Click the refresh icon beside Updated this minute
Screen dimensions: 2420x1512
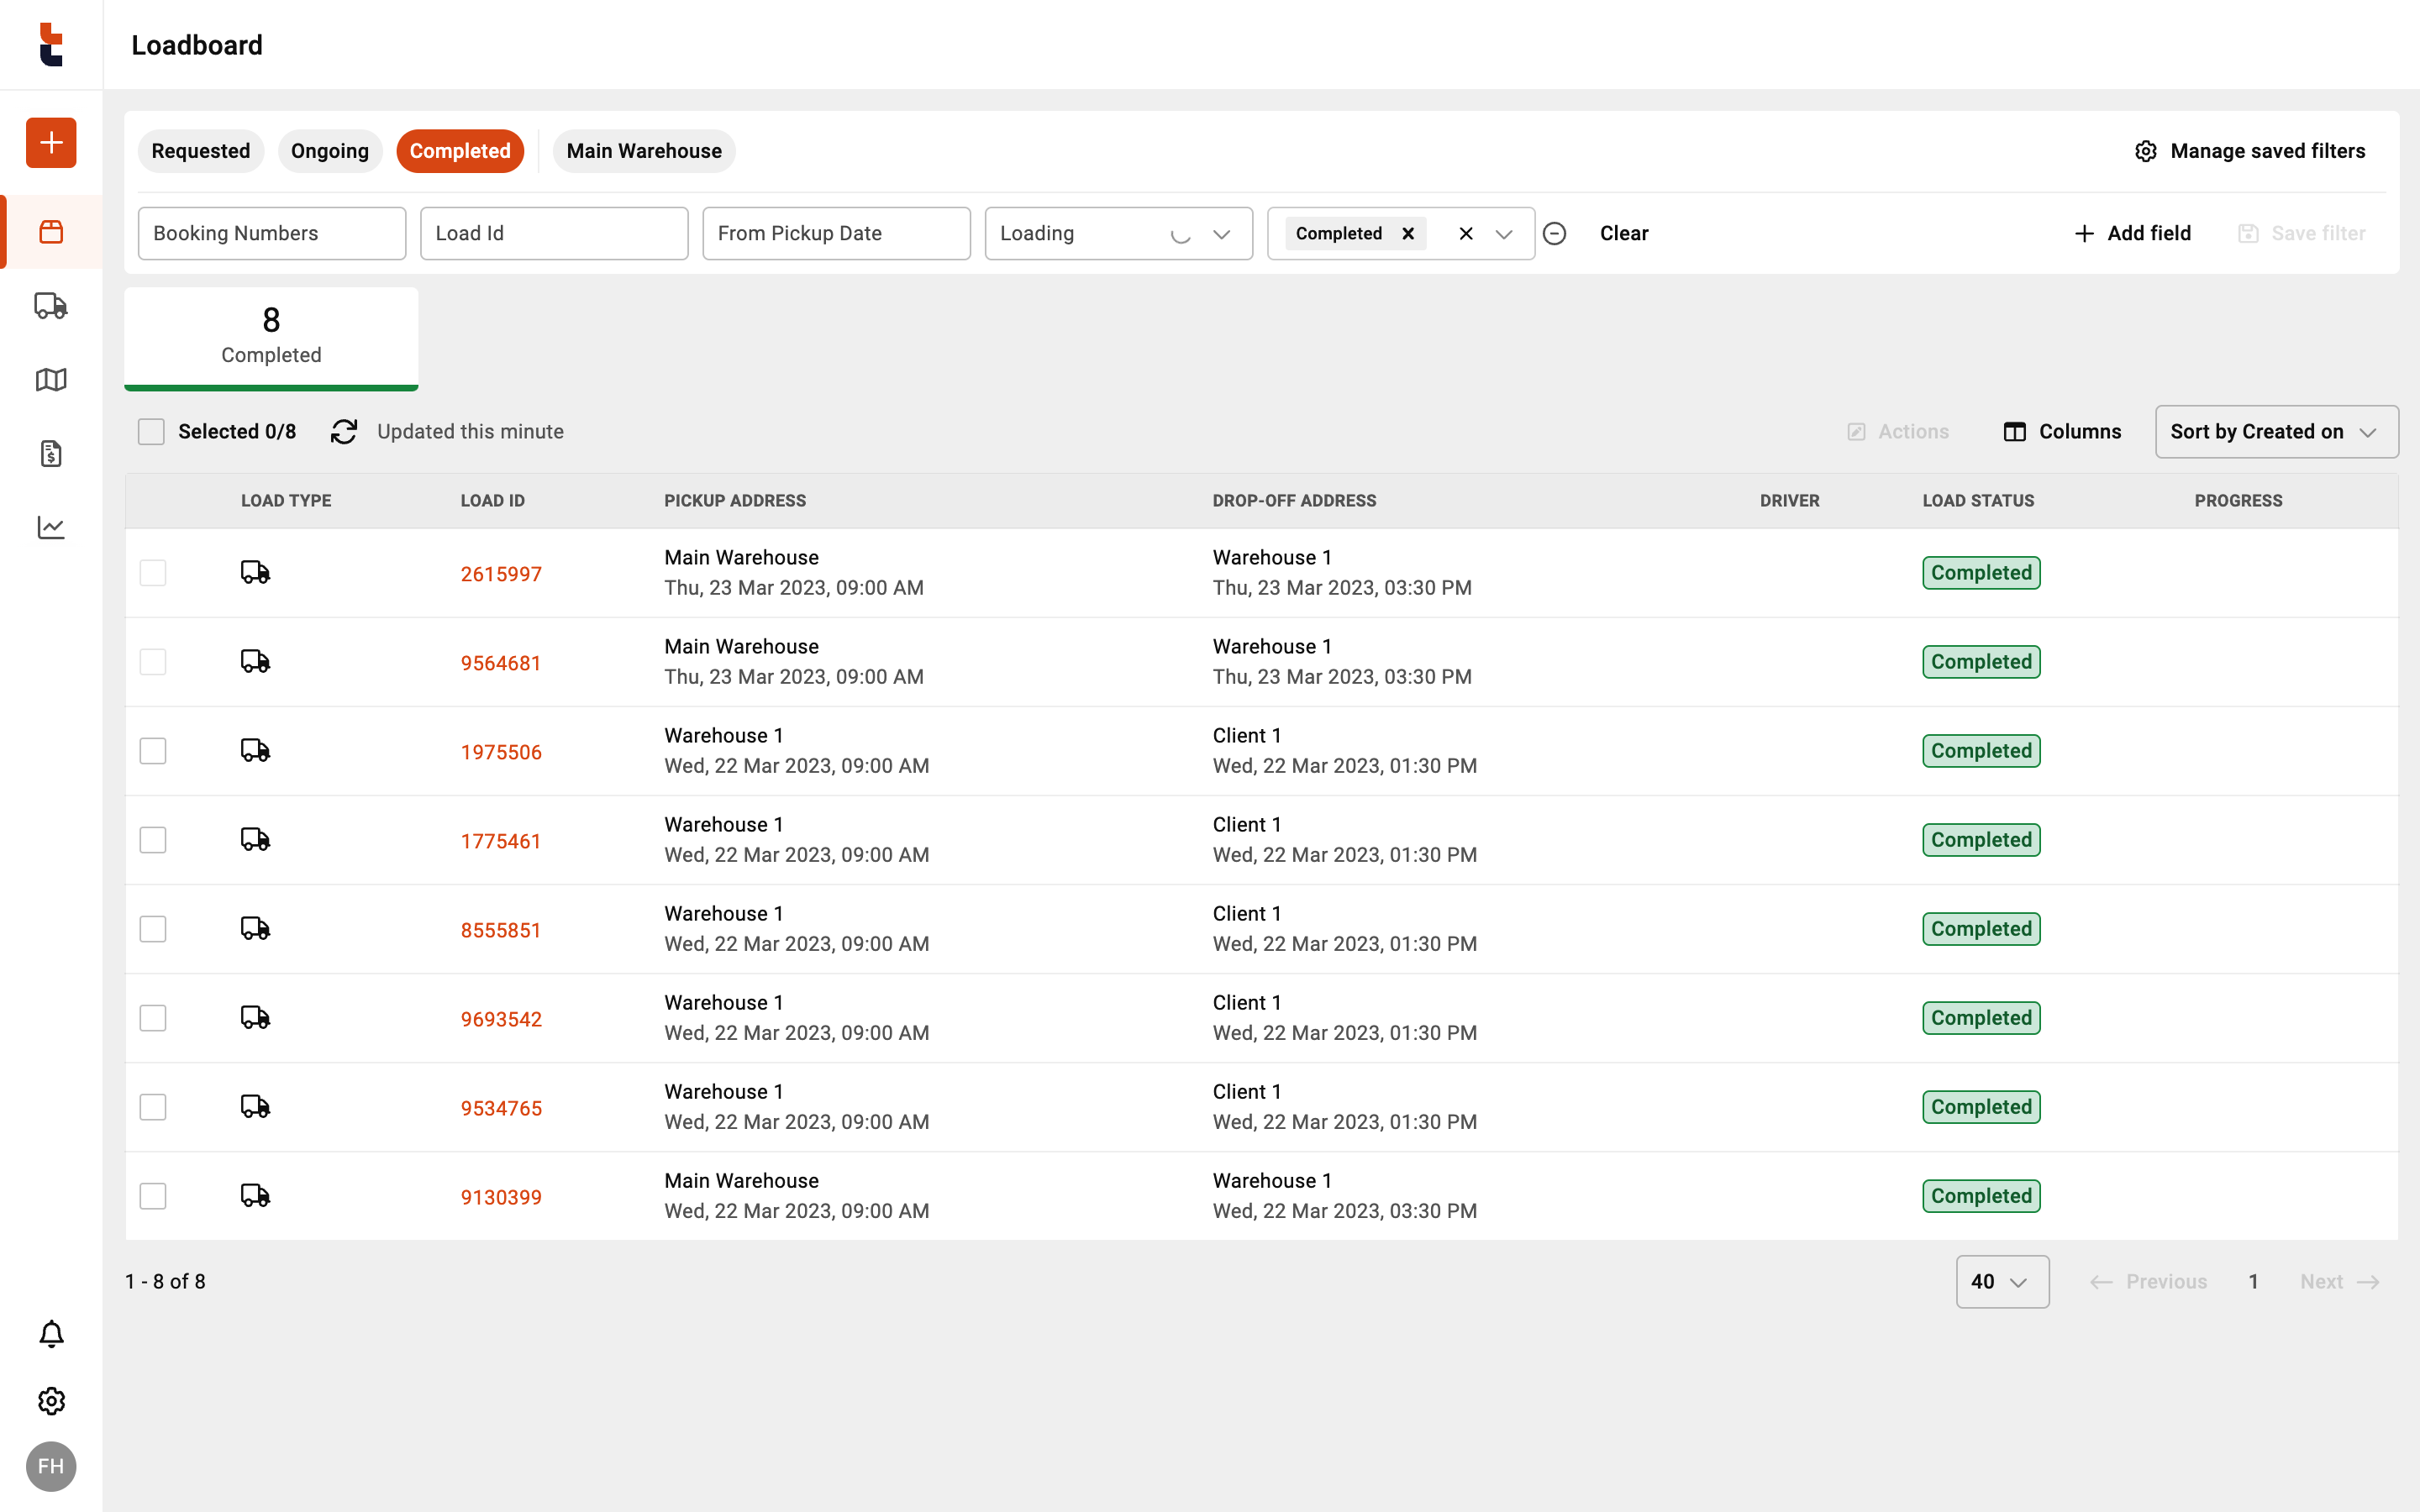pos(344,432)
